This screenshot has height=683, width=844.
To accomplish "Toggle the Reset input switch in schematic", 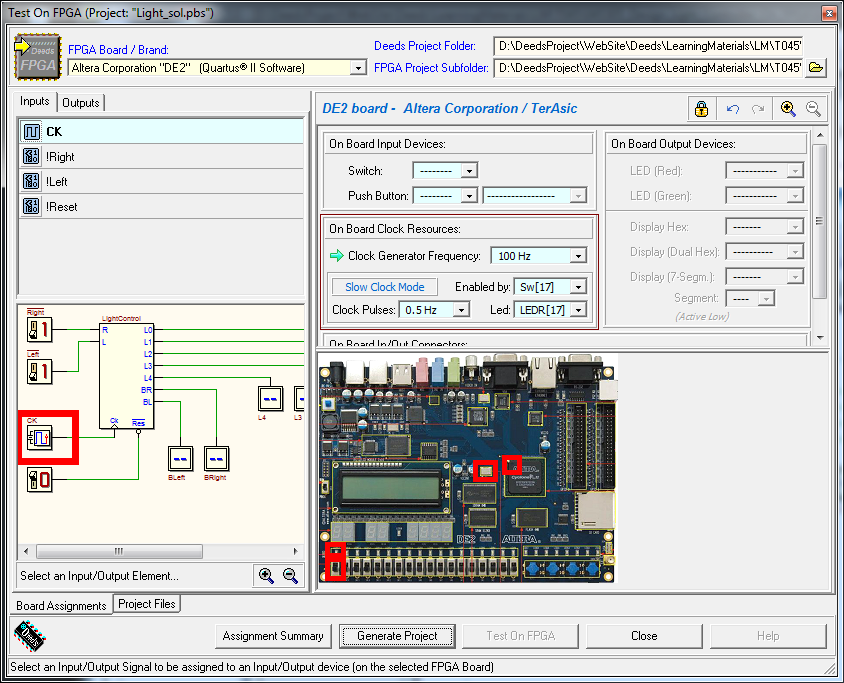I will point(40,480).
